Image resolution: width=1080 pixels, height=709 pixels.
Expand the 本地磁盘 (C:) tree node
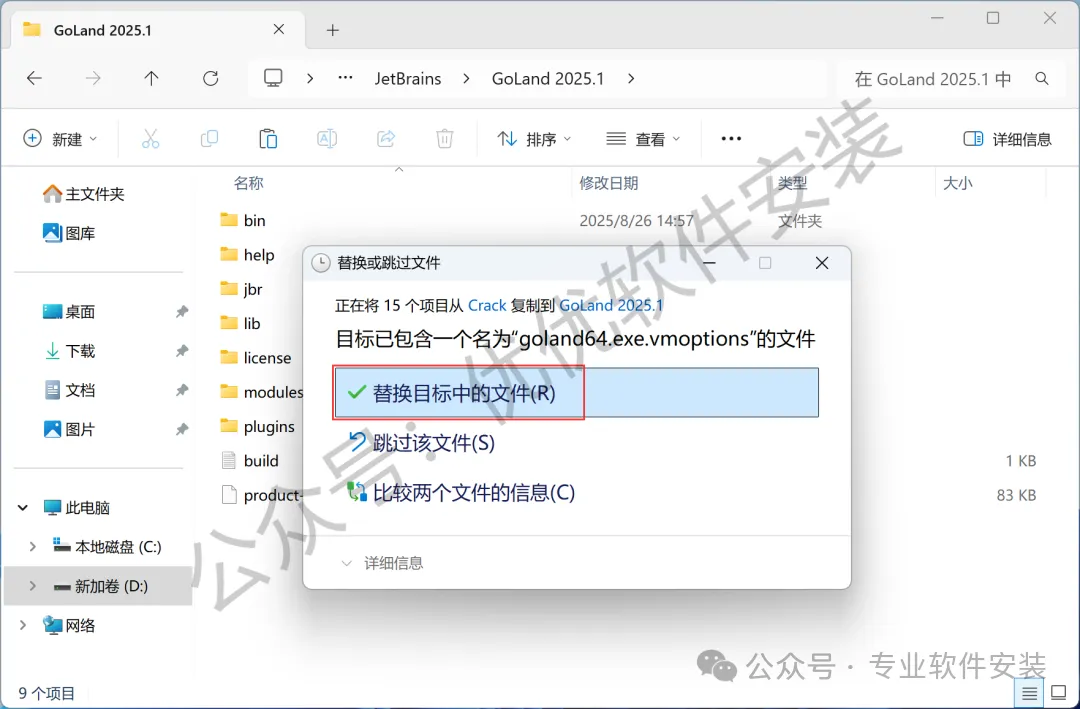32,547
